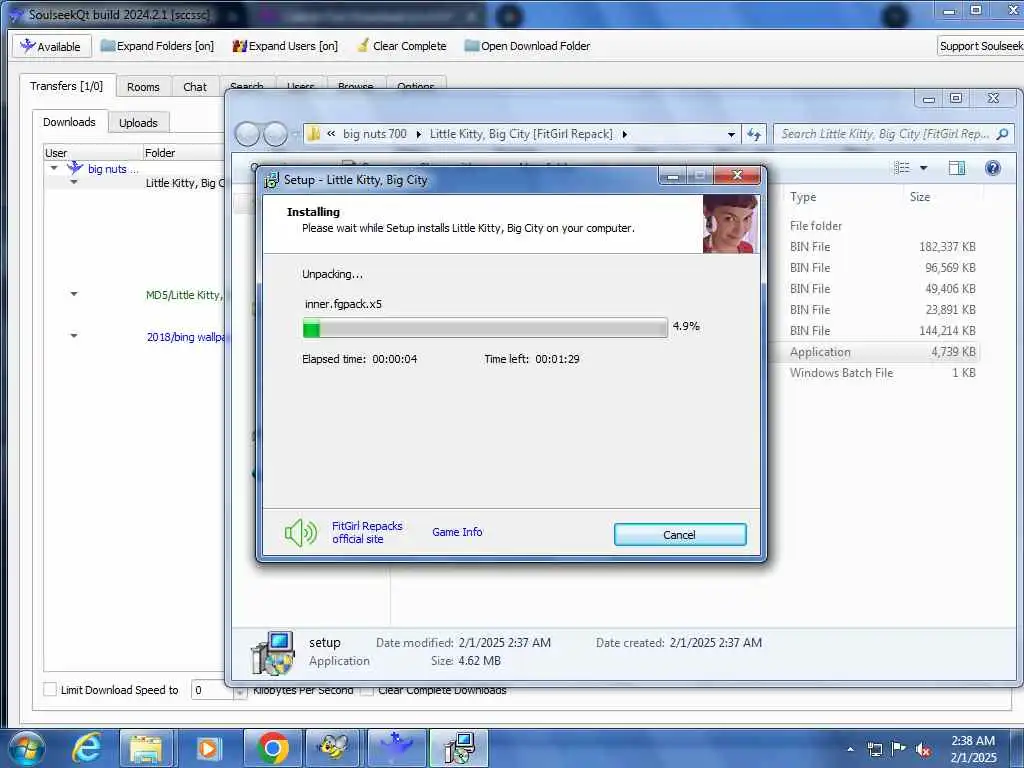Show hidden tray icons arrow
The height and width of the screenshot is (768, 1024).
[850, 750]
